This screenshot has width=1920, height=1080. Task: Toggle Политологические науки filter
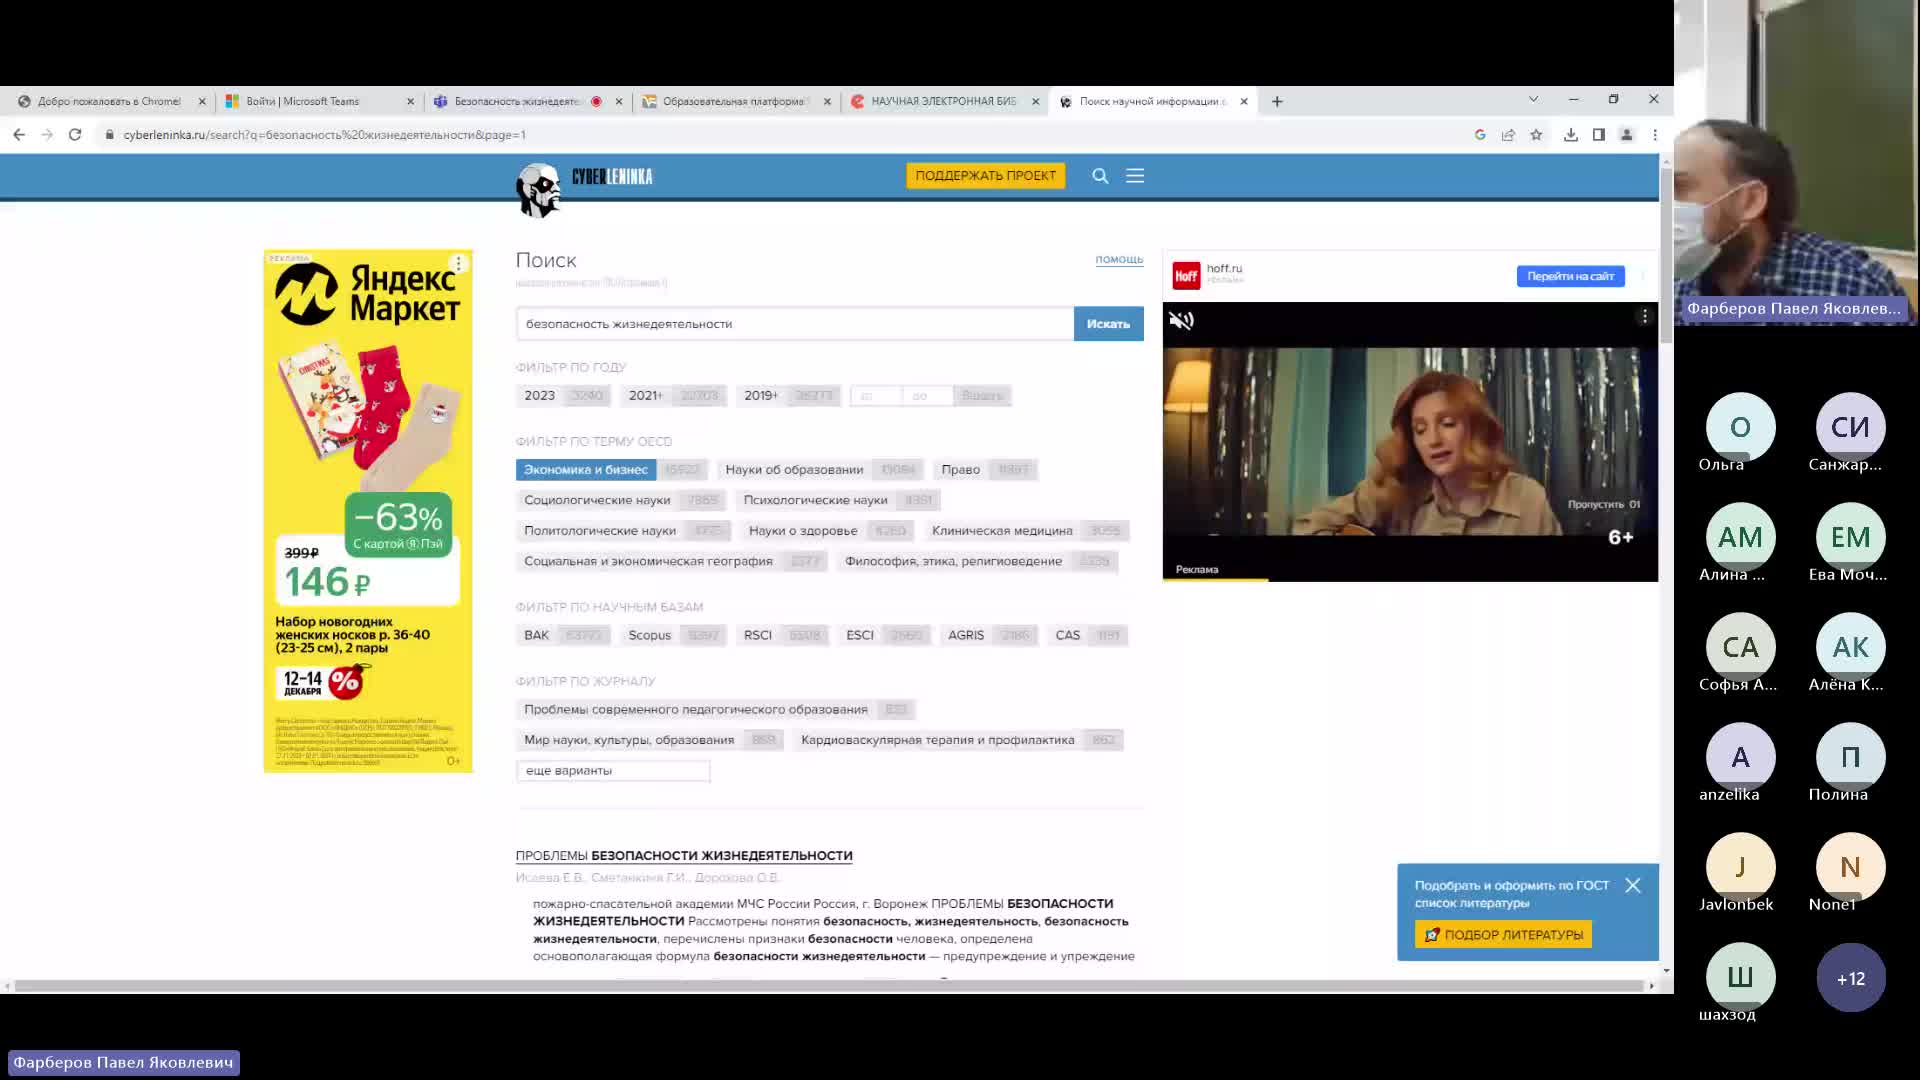623,531
